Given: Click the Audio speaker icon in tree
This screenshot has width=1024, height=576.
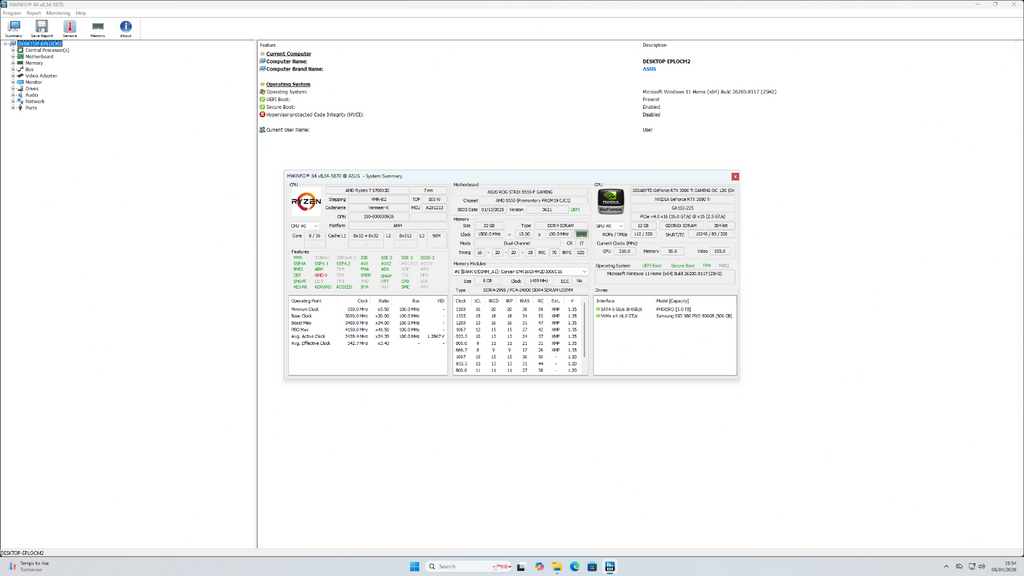Looking at the screenshot, I should click(x=20, y=95).
